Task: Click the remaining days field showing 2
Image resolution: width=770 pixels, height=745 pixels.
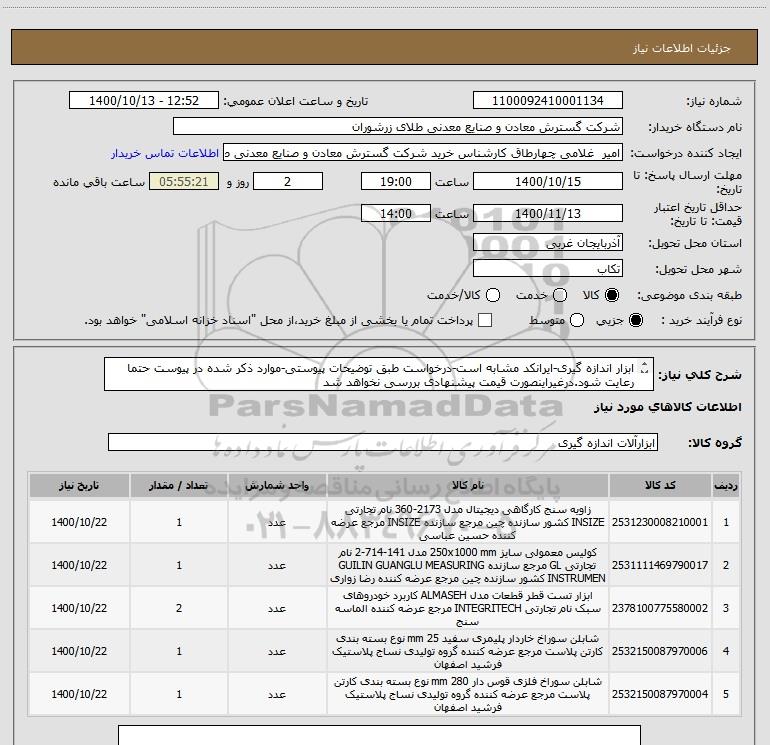Action: tap(288, 181)
